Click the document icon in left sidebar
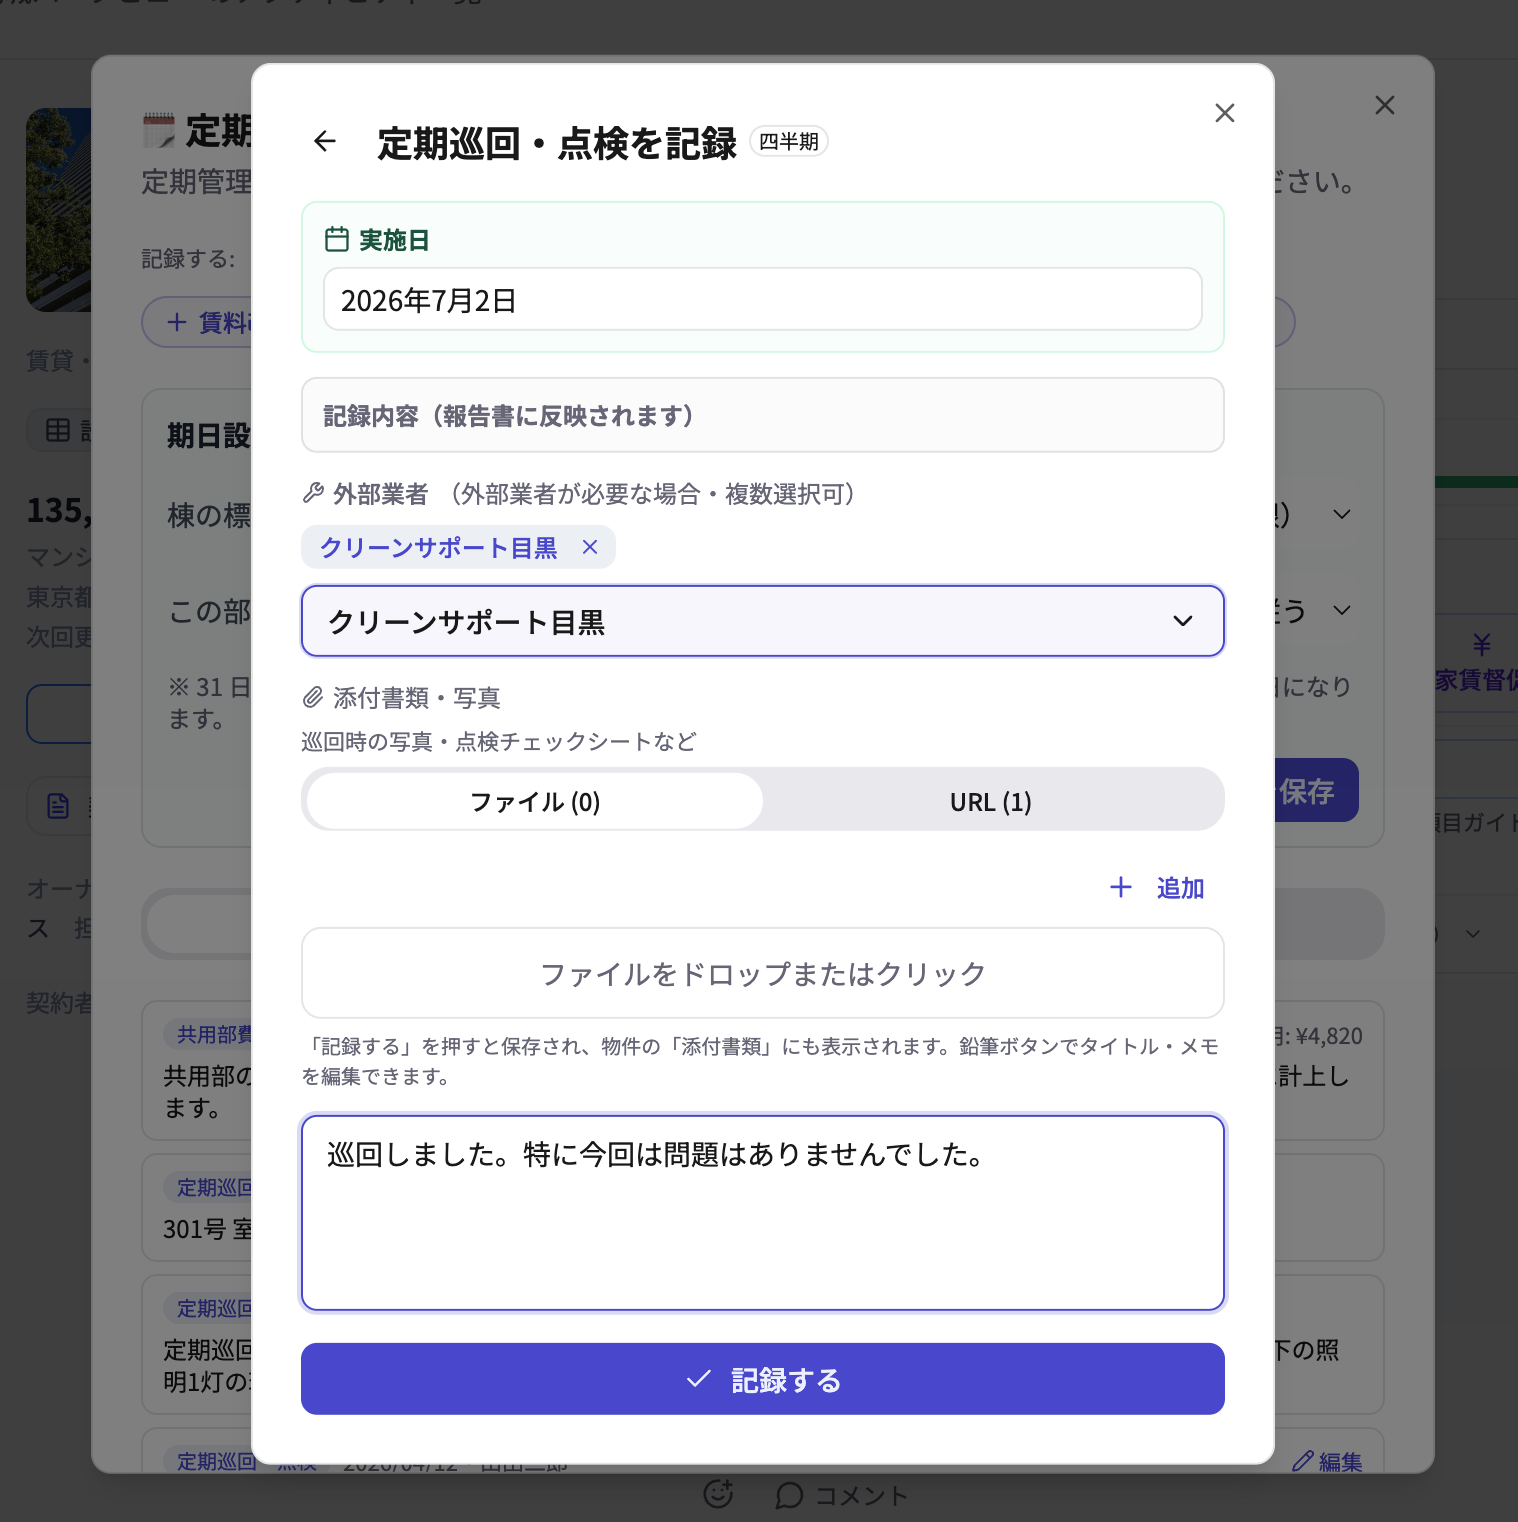This screenshot has width=1518, height=1522. pyautogui.click(x=58, y=805)
